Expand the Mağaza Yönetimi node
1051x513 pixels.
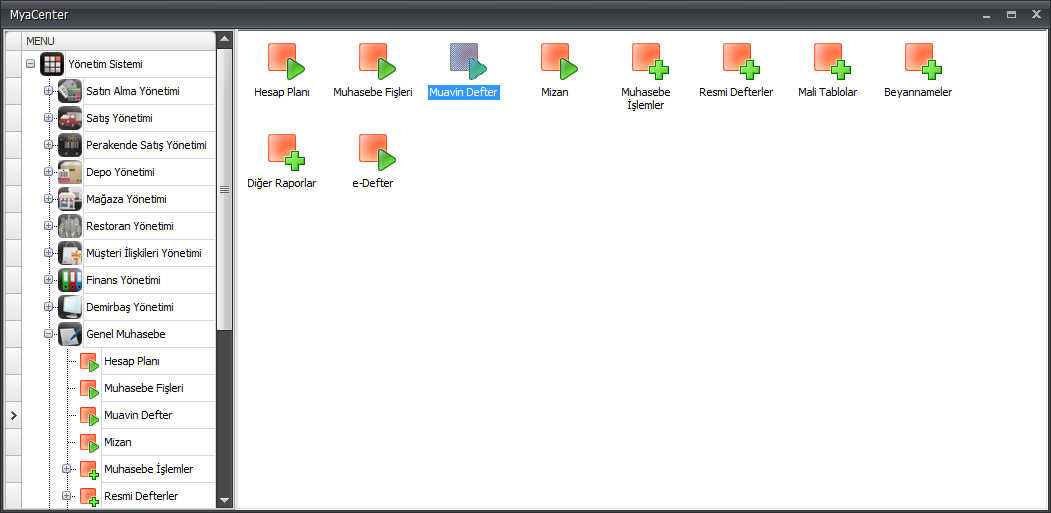[48, 199]
